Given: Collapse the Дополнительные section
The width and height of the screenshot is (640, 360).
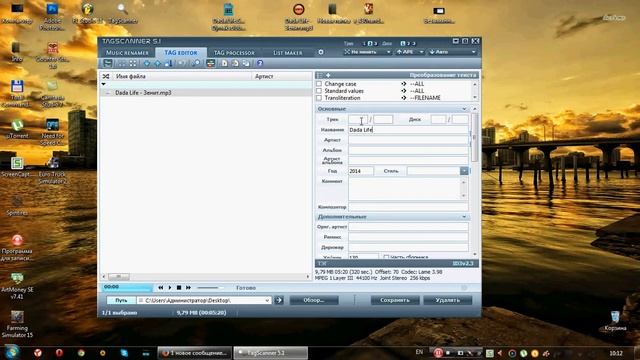Looking at the screenshot, I should click(x=464, y=217).
